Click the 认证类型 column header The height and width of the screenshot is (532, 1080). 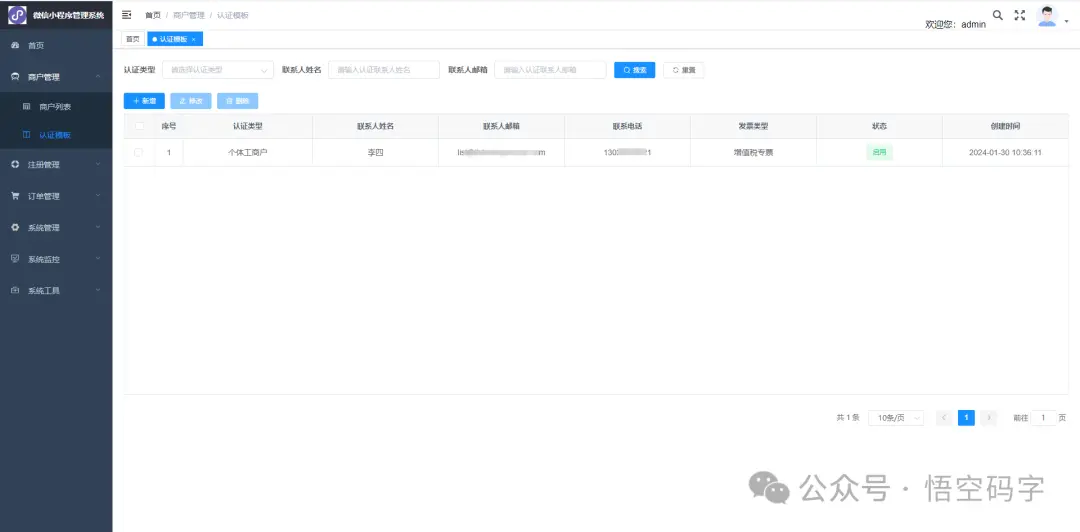point(248,126)
